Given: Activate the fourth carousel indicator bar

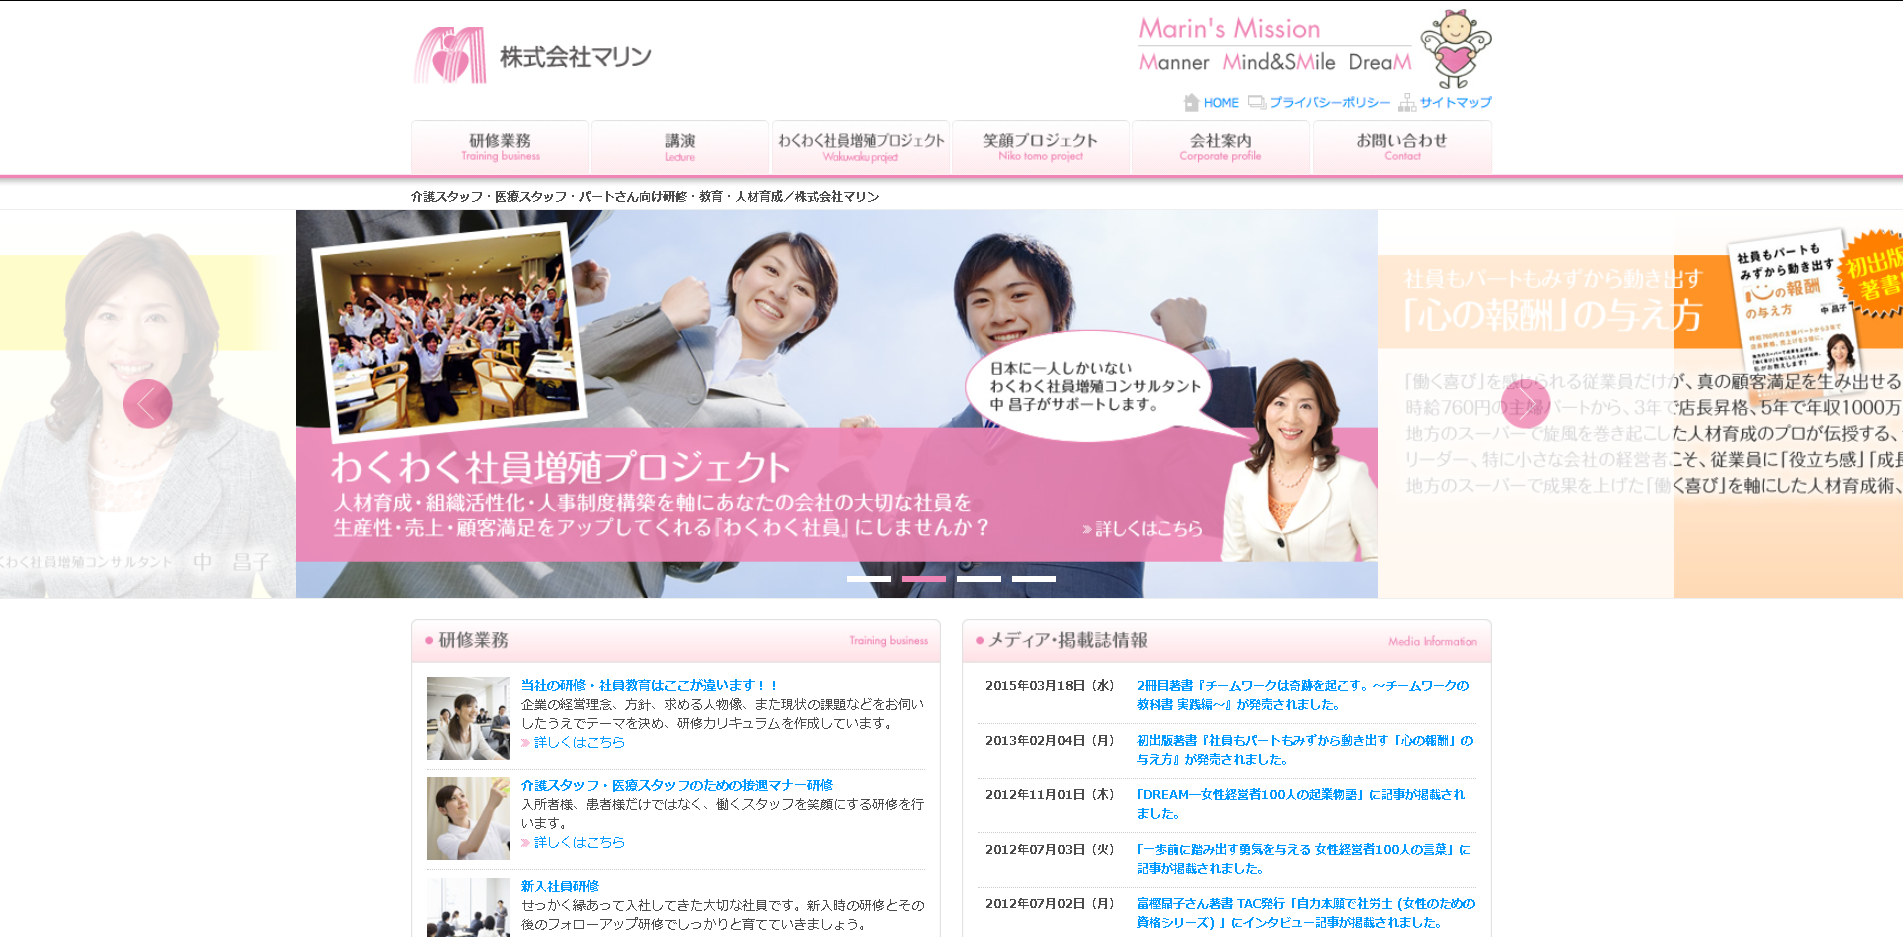Looking at the screenshot, I should (x=1033, y=578).
